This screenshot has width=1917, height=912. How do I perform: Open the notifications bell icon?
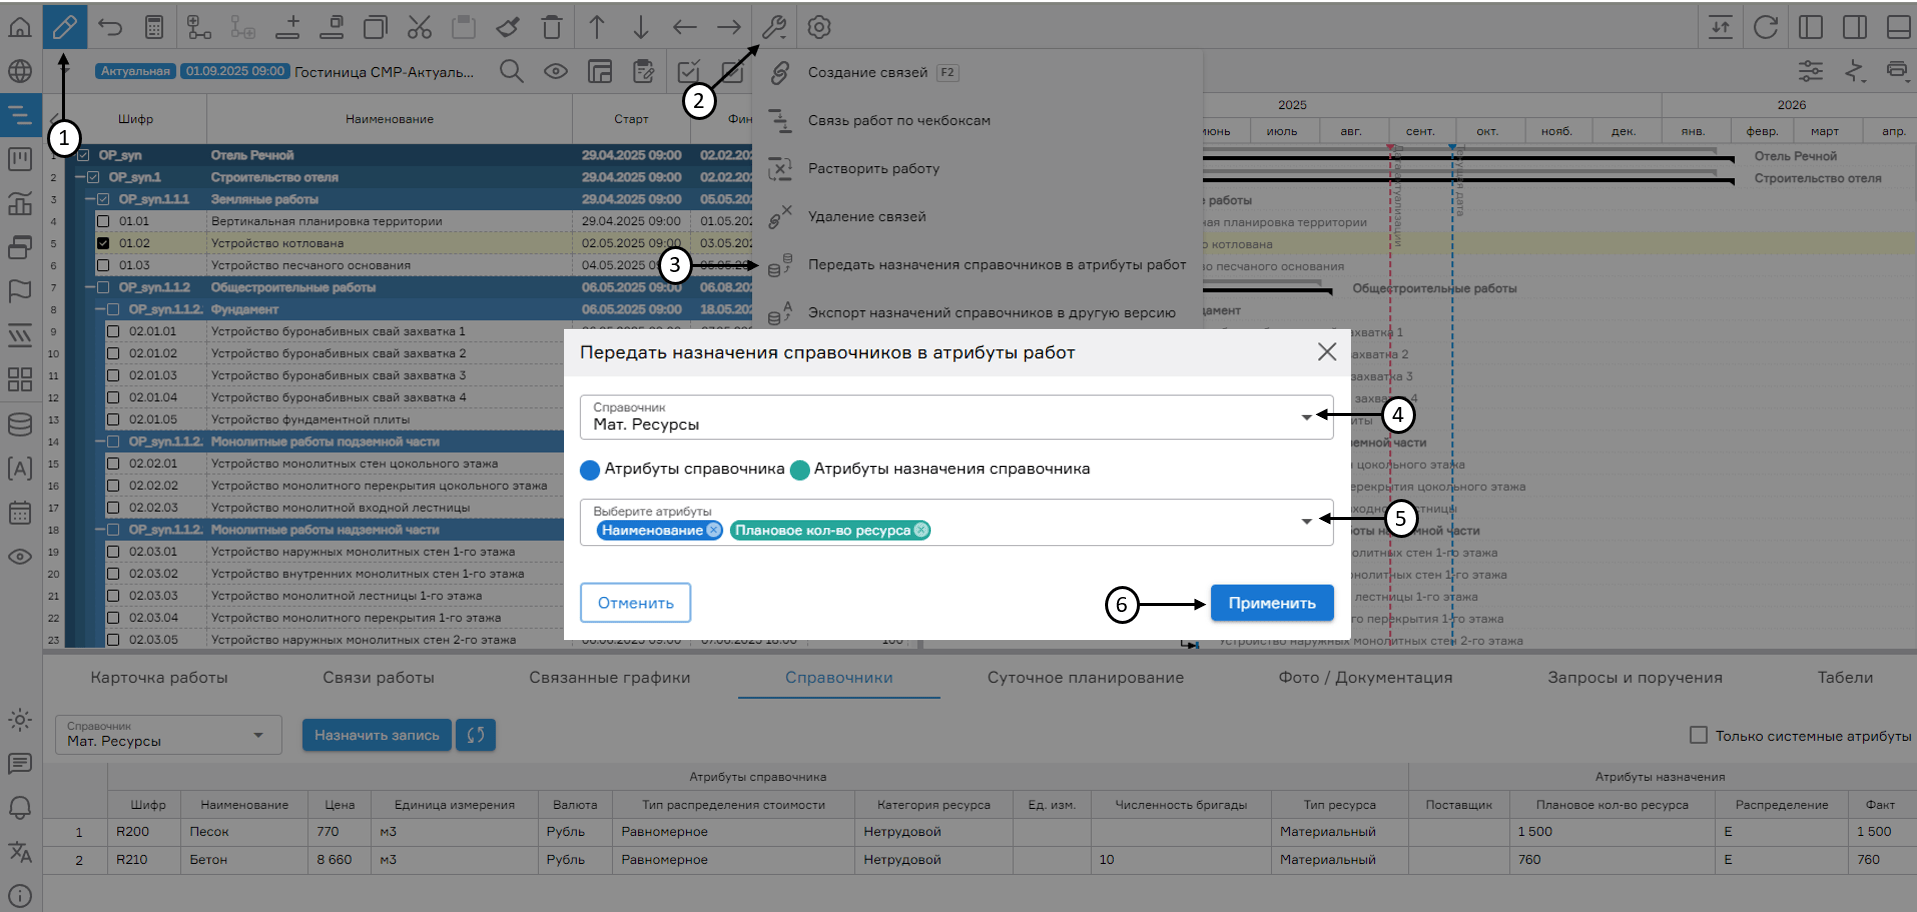20,807
